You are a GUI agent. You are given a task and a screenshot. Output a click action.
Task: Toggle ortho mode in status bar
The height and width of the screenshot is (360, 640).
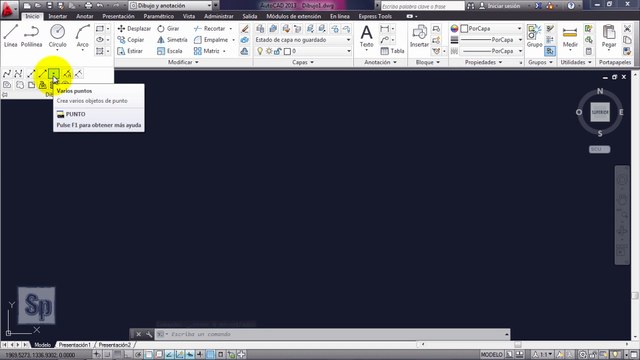[x=128, y=354]
